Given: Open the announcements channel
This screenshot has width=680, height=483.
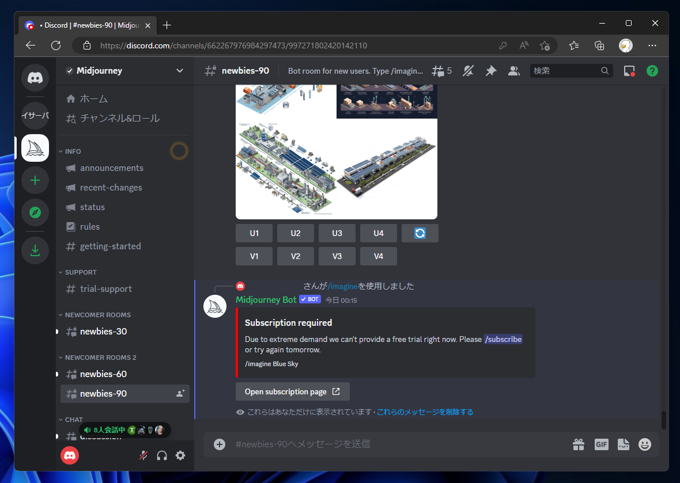Looking at the screenshot, I should [x=125, y=168].
